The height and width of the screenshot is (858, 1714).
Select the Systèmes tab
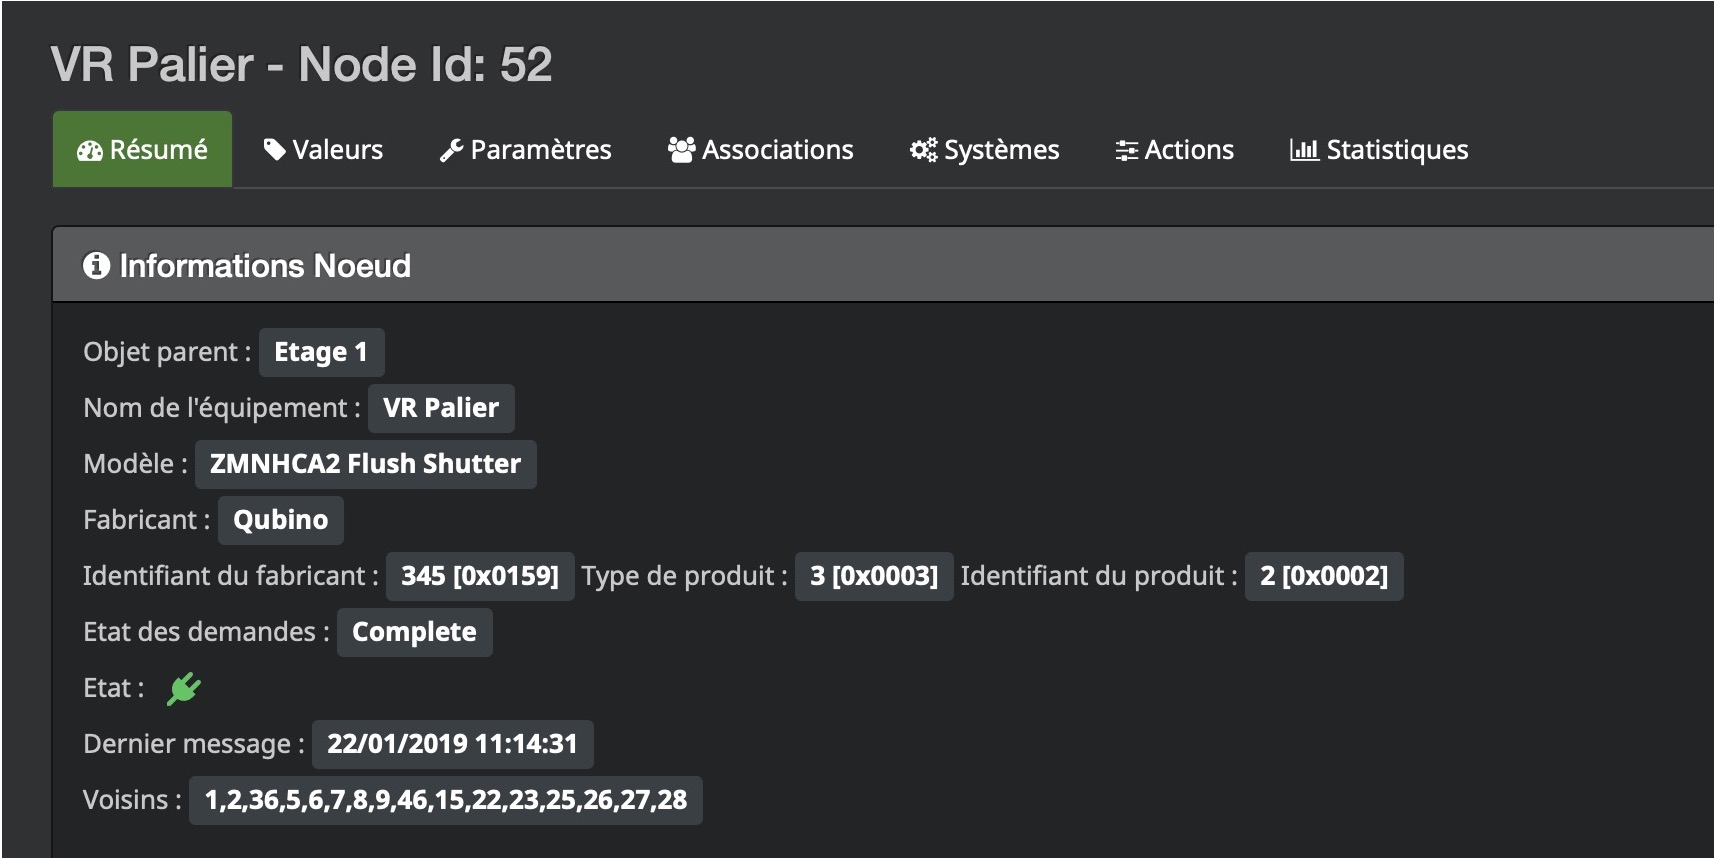(984, 149)
